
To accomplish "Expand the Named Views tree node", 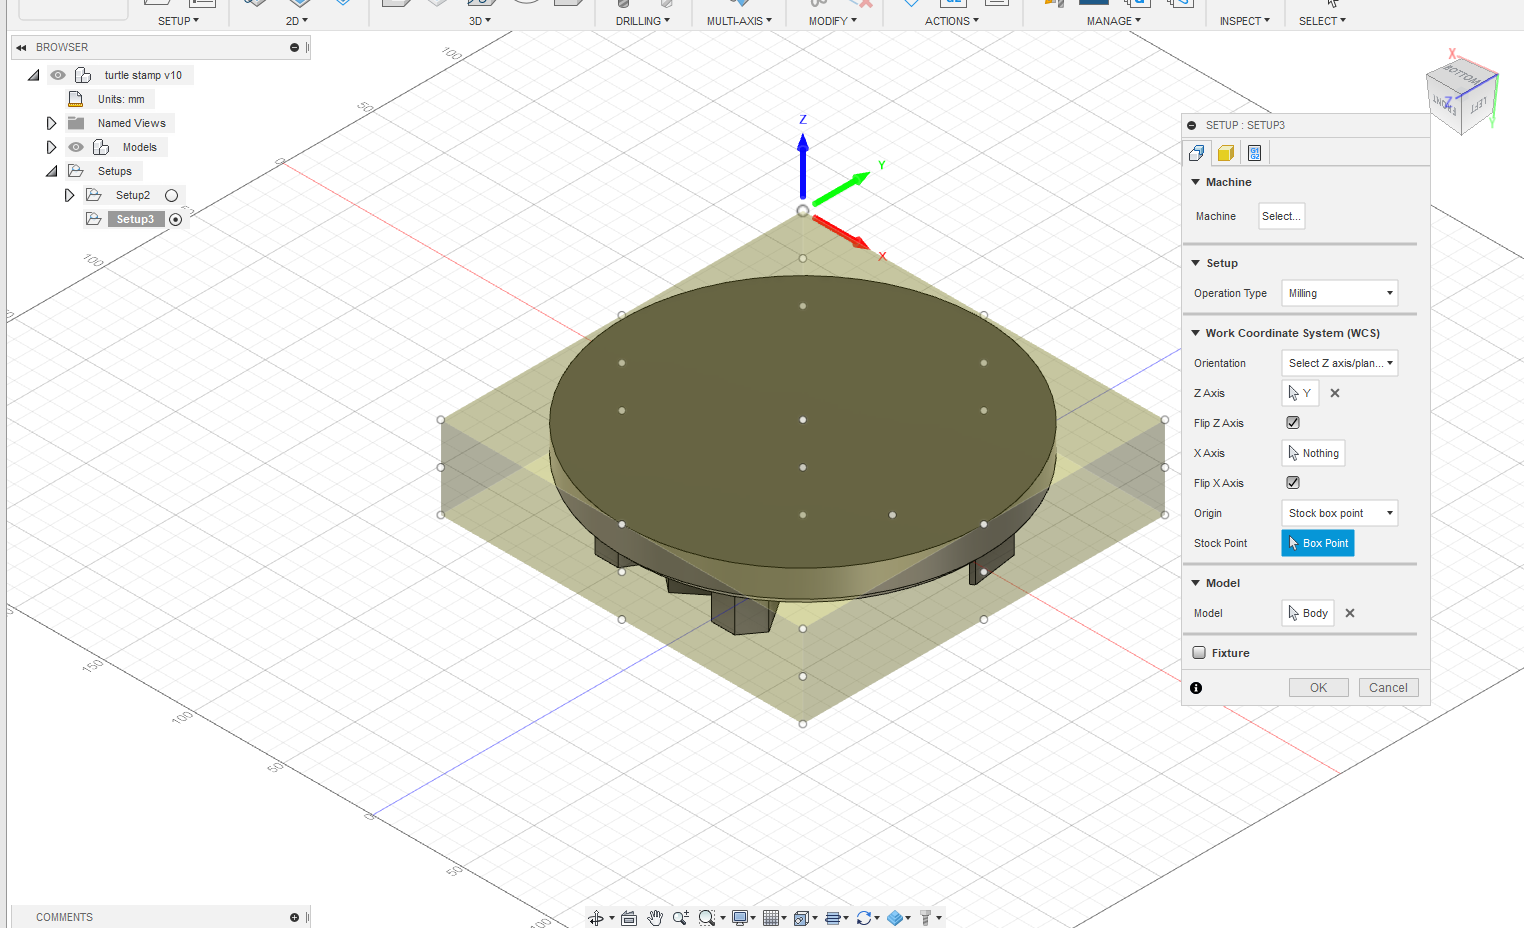I will tap(51, 123).
